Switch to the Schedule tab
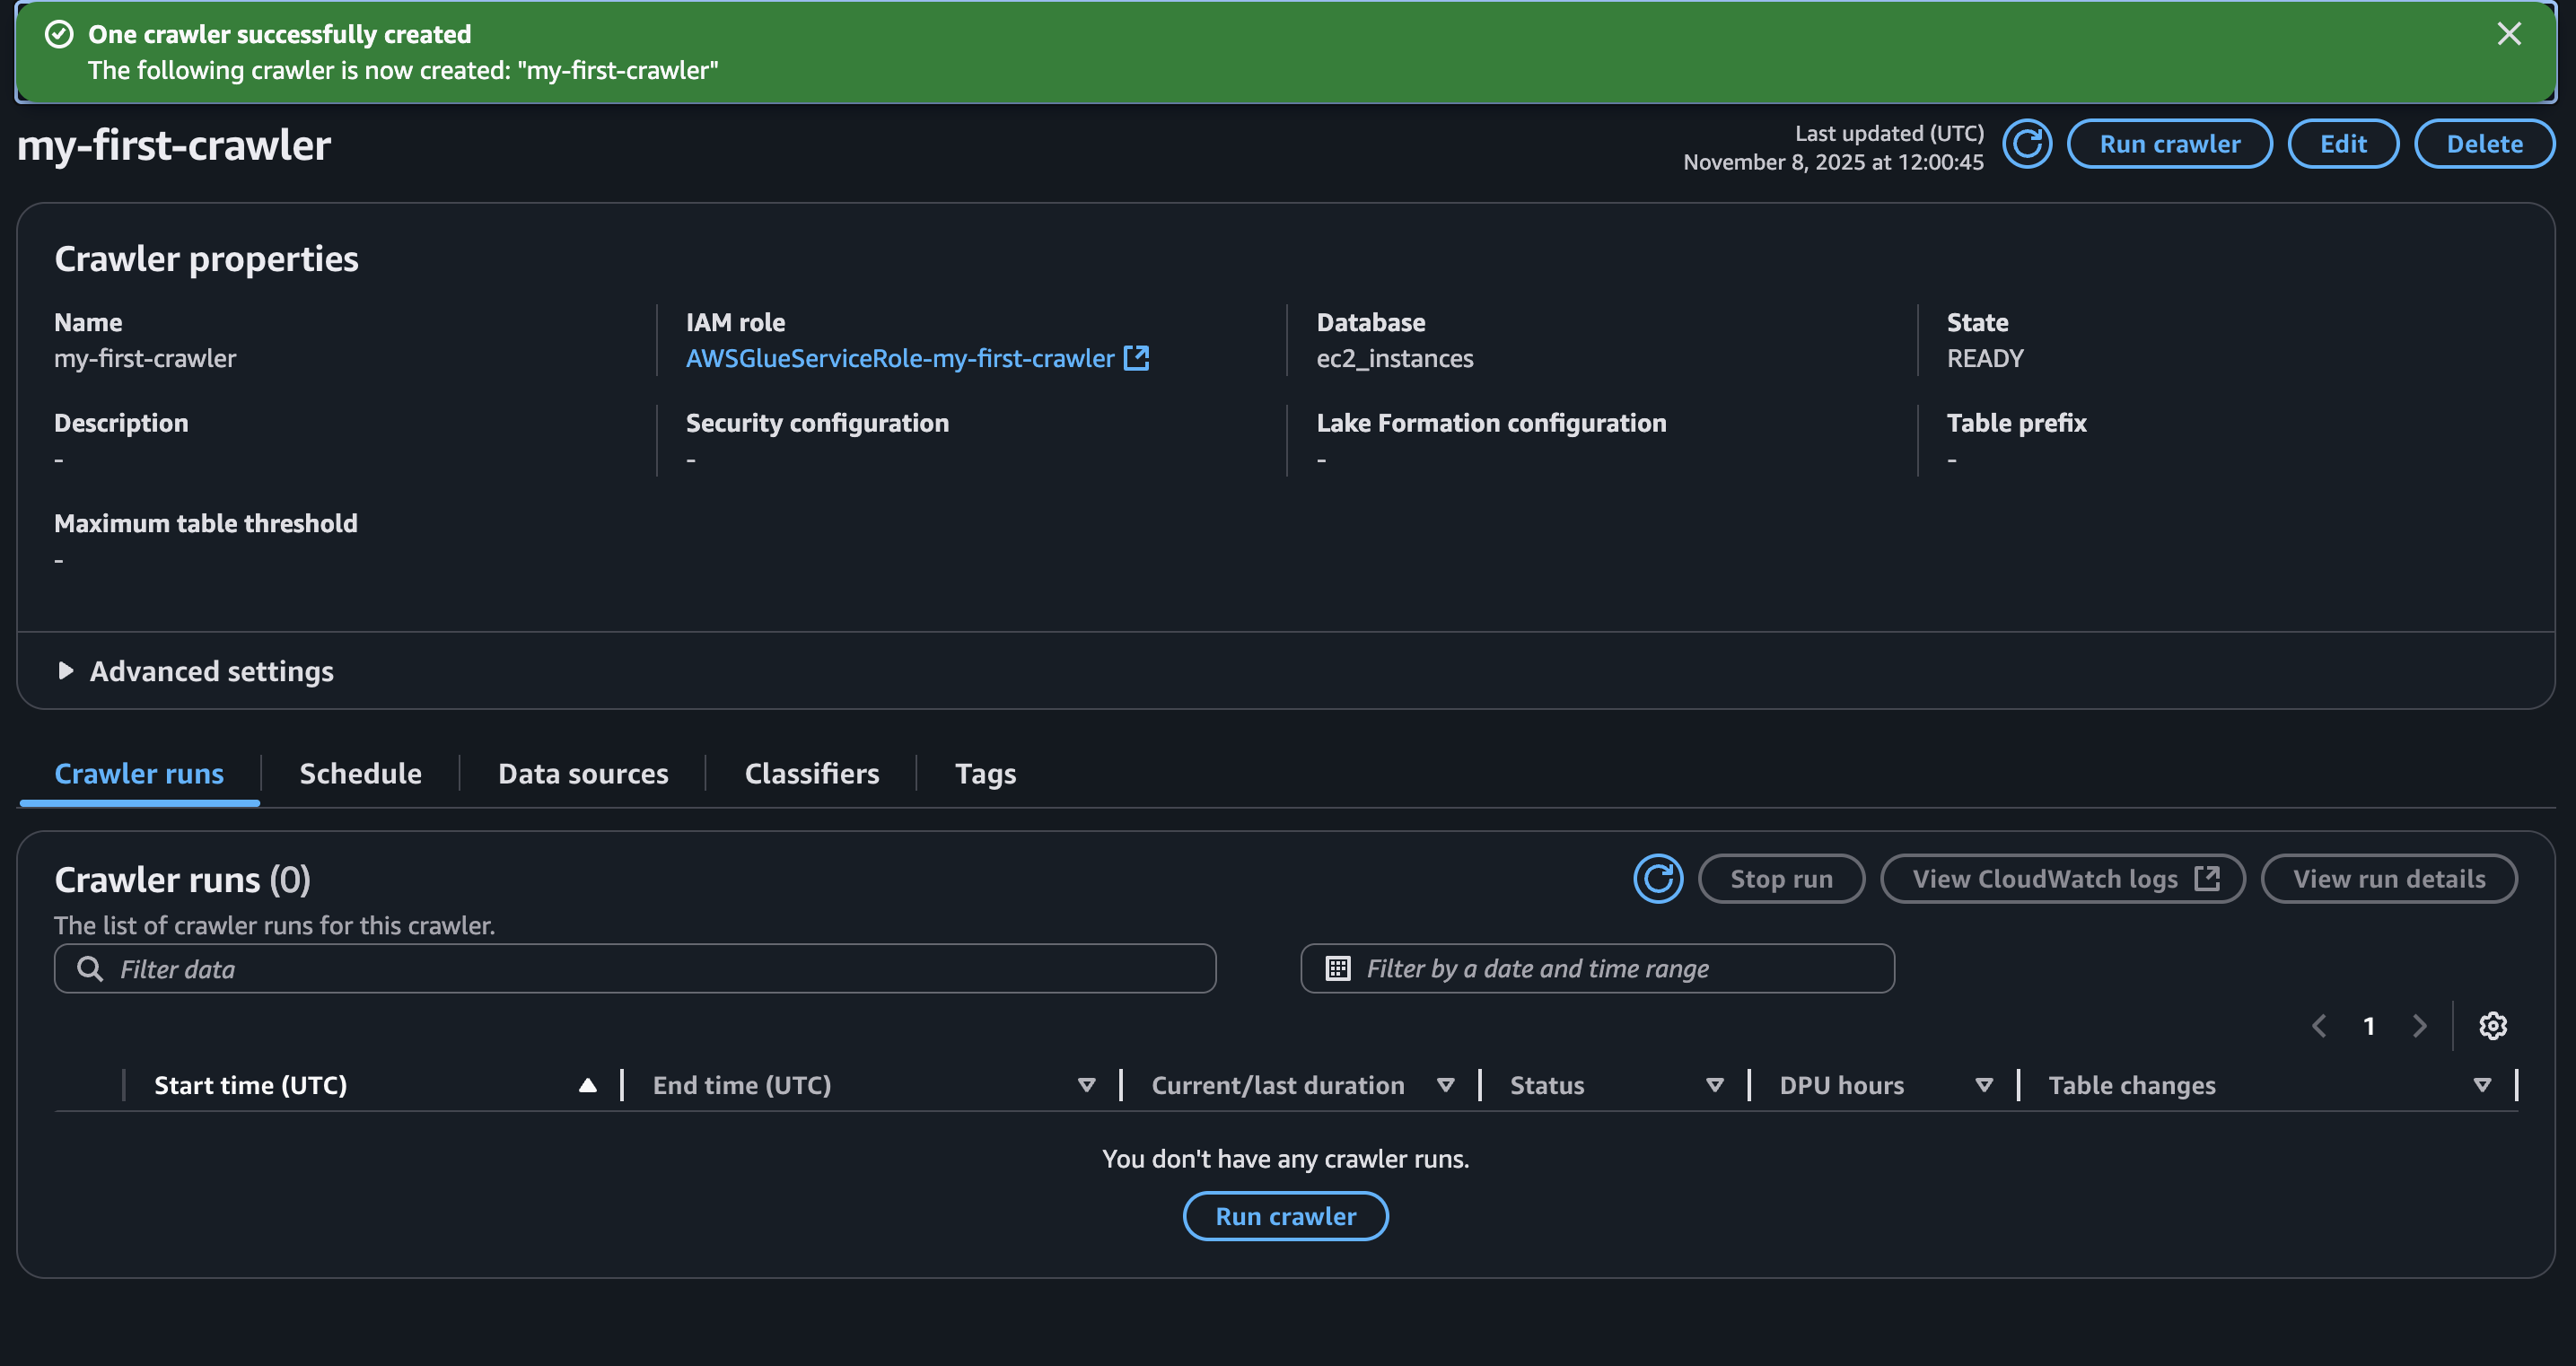2576x1366 pixels. click(x=360, y=774)
